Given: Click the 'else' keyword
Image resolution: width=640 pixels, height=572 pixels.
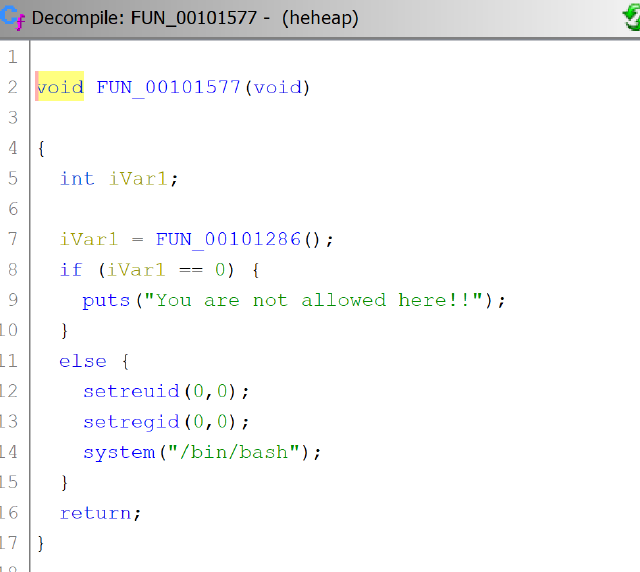Looking at the screenshot, I should pyautogui.click(x=83, y=361).
